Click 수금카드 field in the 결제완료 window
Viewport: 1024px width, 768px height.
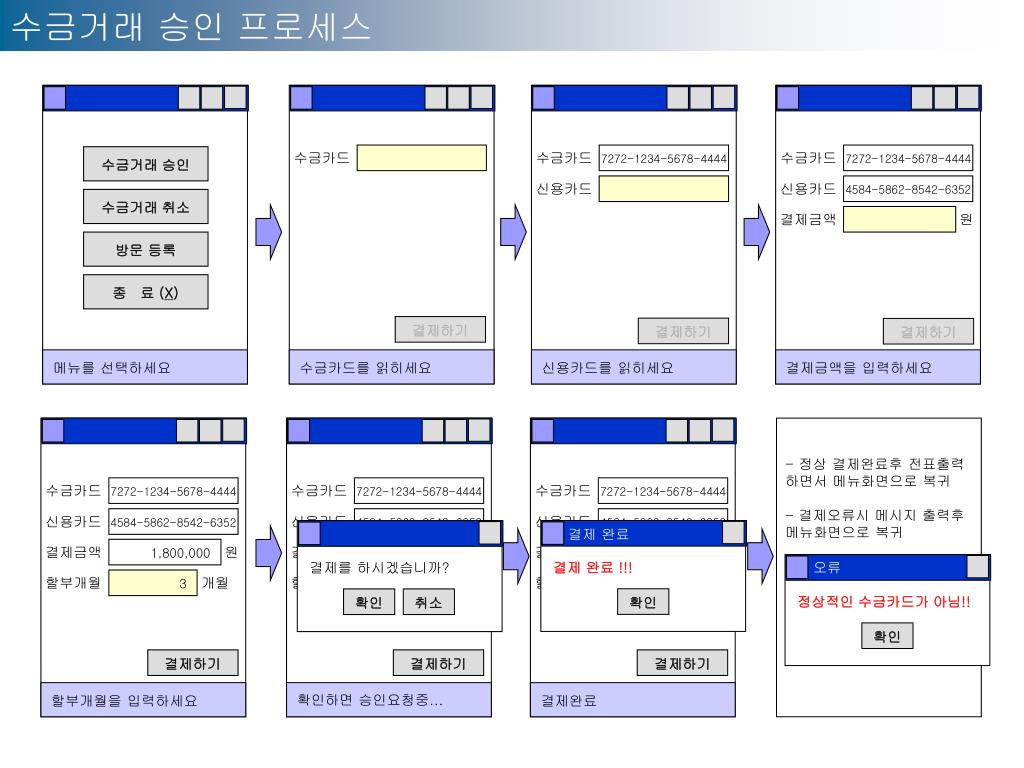pos(663,491)
